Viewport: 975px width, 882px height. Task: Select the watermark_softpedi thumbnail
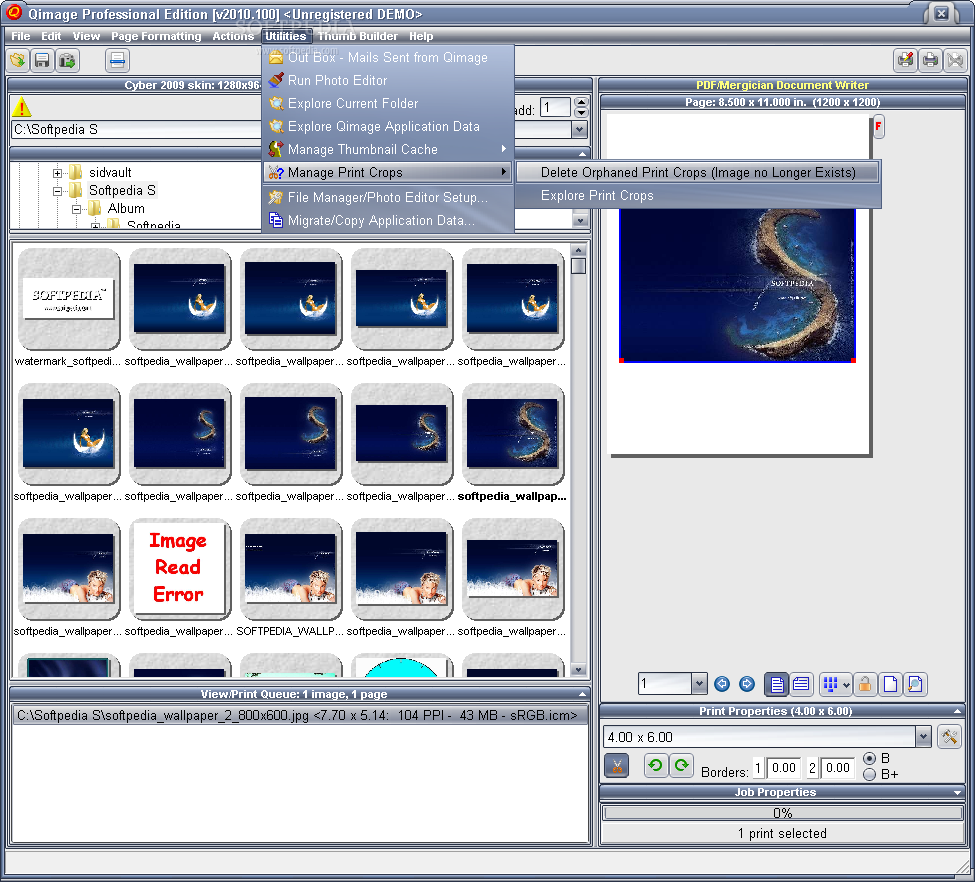click(x=68, y=300)
